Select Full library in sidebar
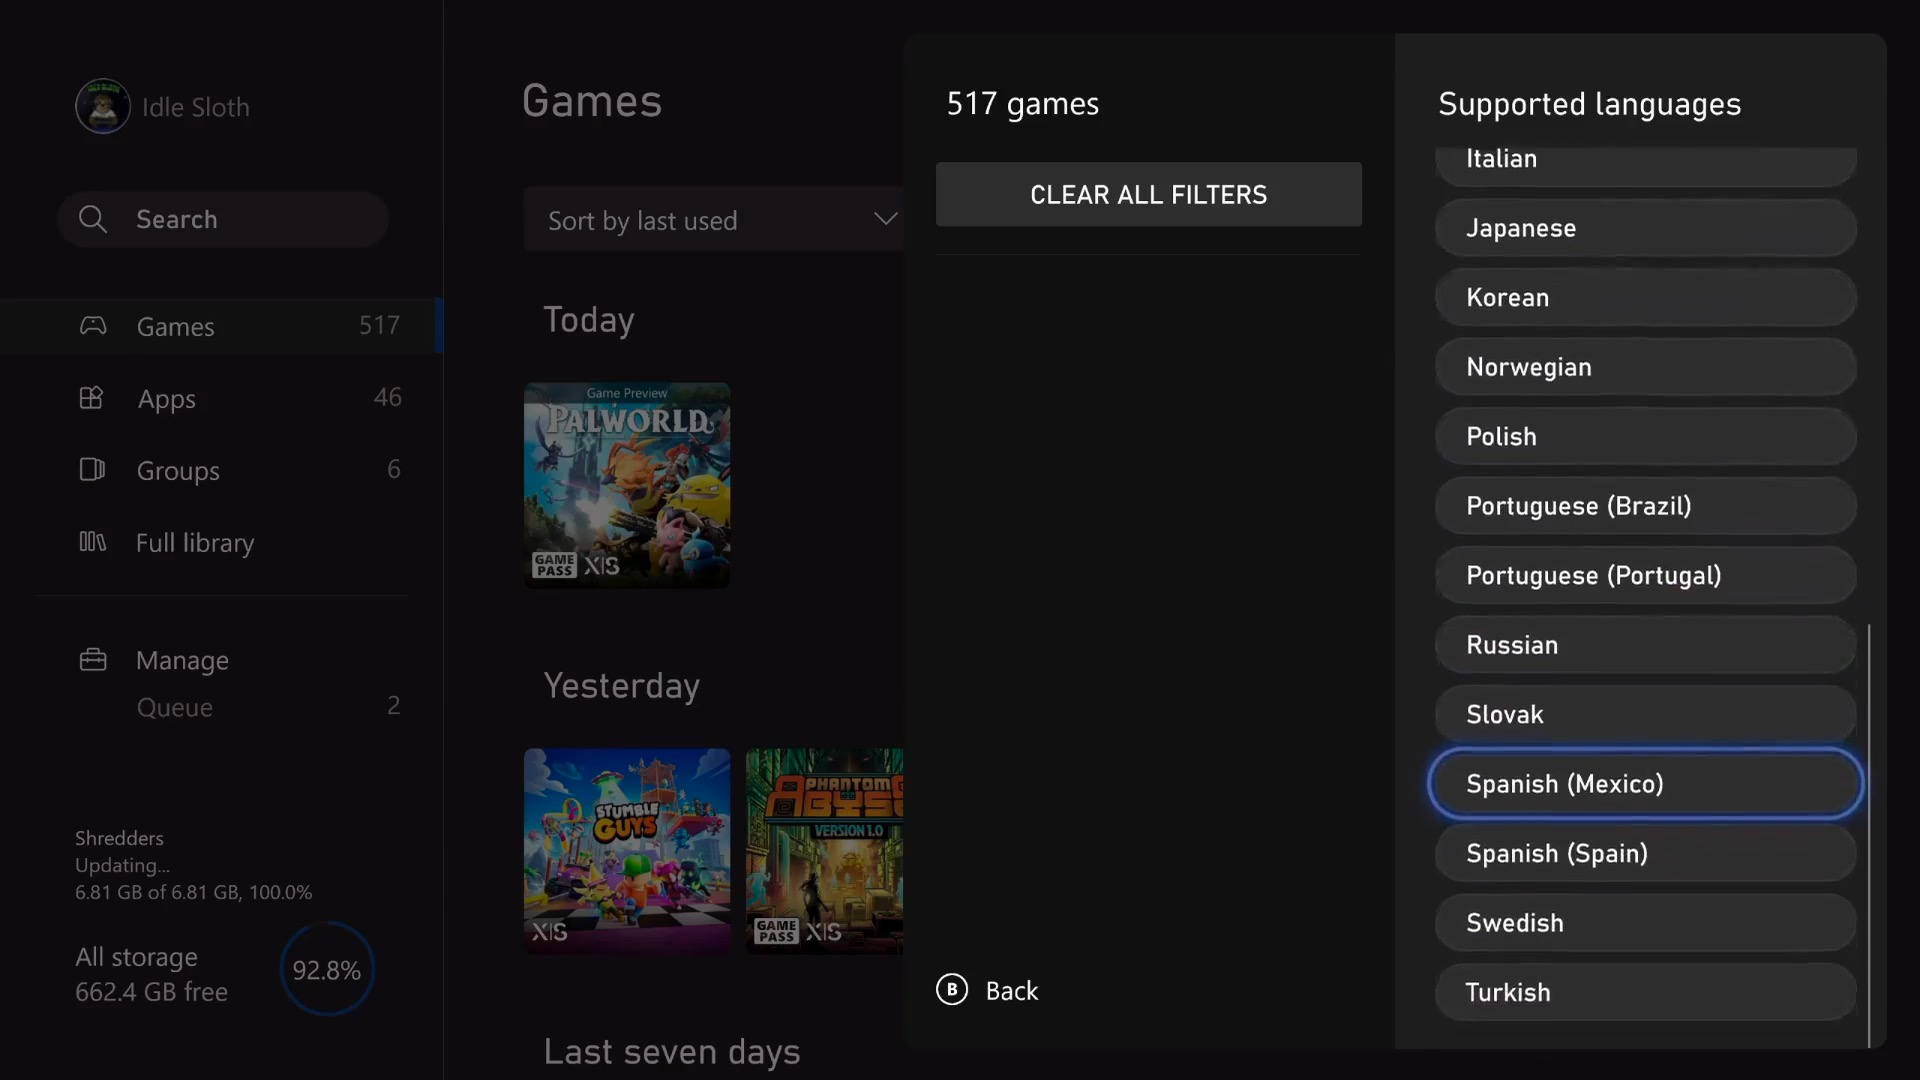 tap(195, 543)
